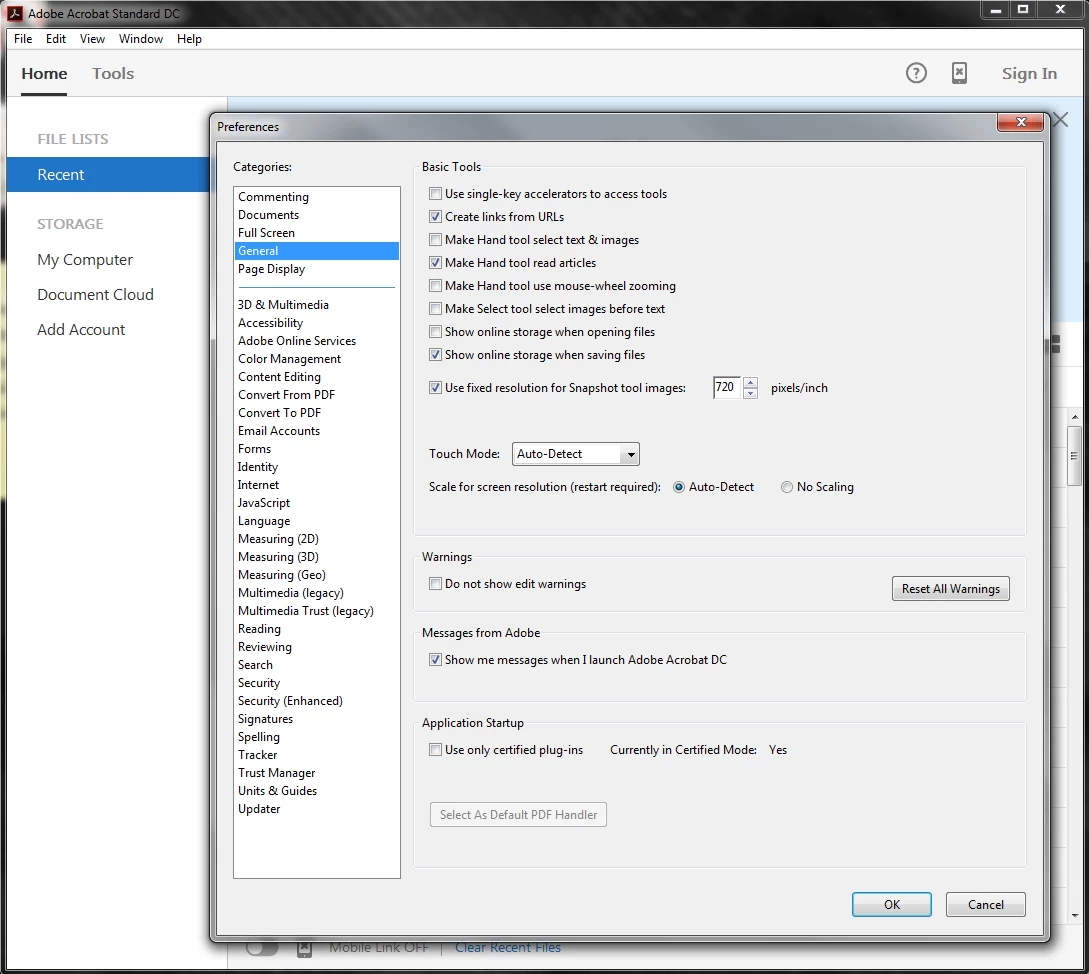Check Make Select tool select images before text

click(435, 308)
